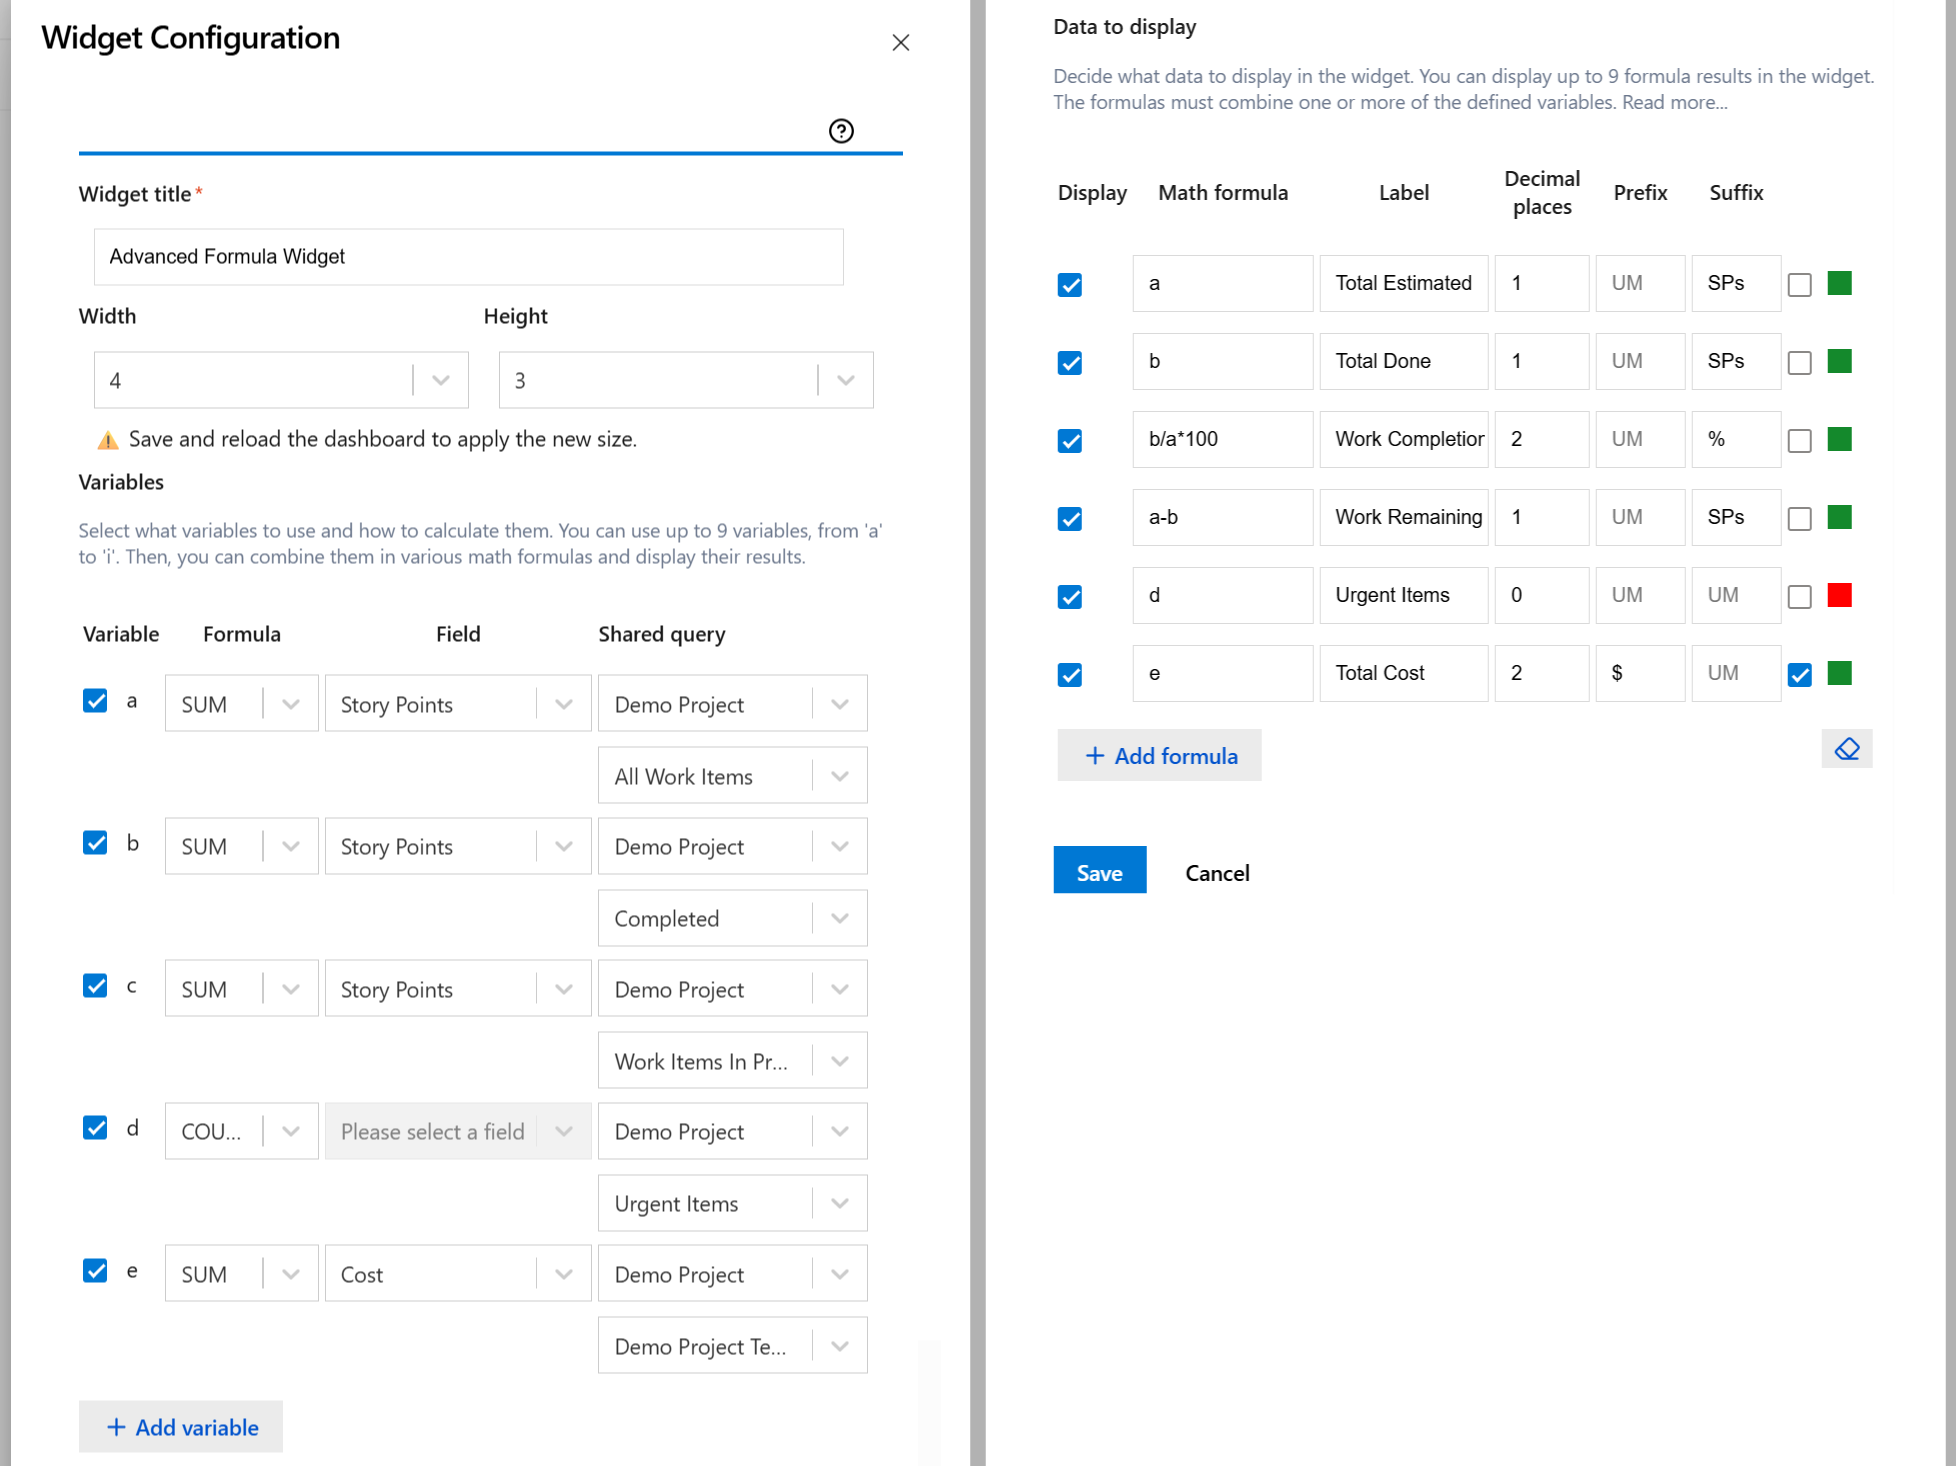The image size is (1956, 1466).
Task: Toggle display for Urgent Items row
Action: 1070,597
